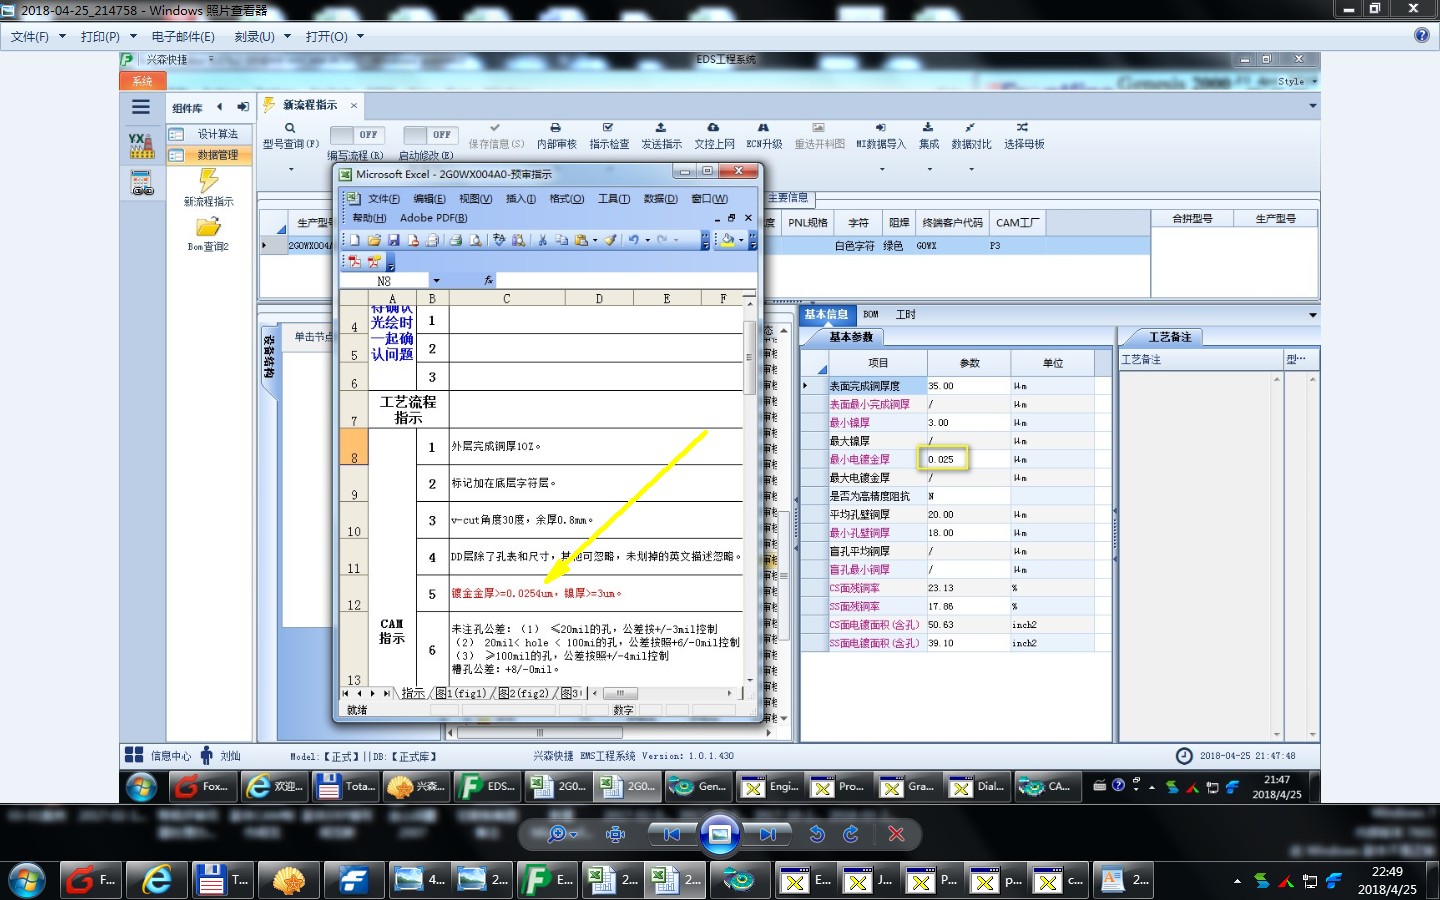Click the Cut scissors icon in Excel toolbar
This screenshot has width=1440, height=900.
pyautogui.click(x=542, y=240)
